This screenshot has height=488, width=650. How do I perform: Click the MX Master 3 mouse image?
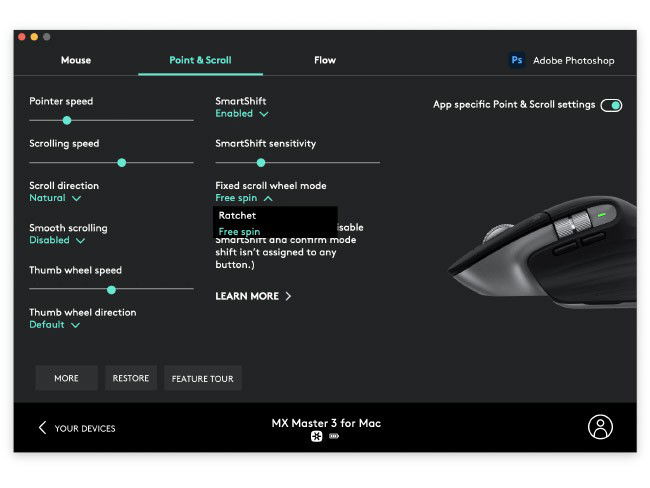tap(543, 253)
